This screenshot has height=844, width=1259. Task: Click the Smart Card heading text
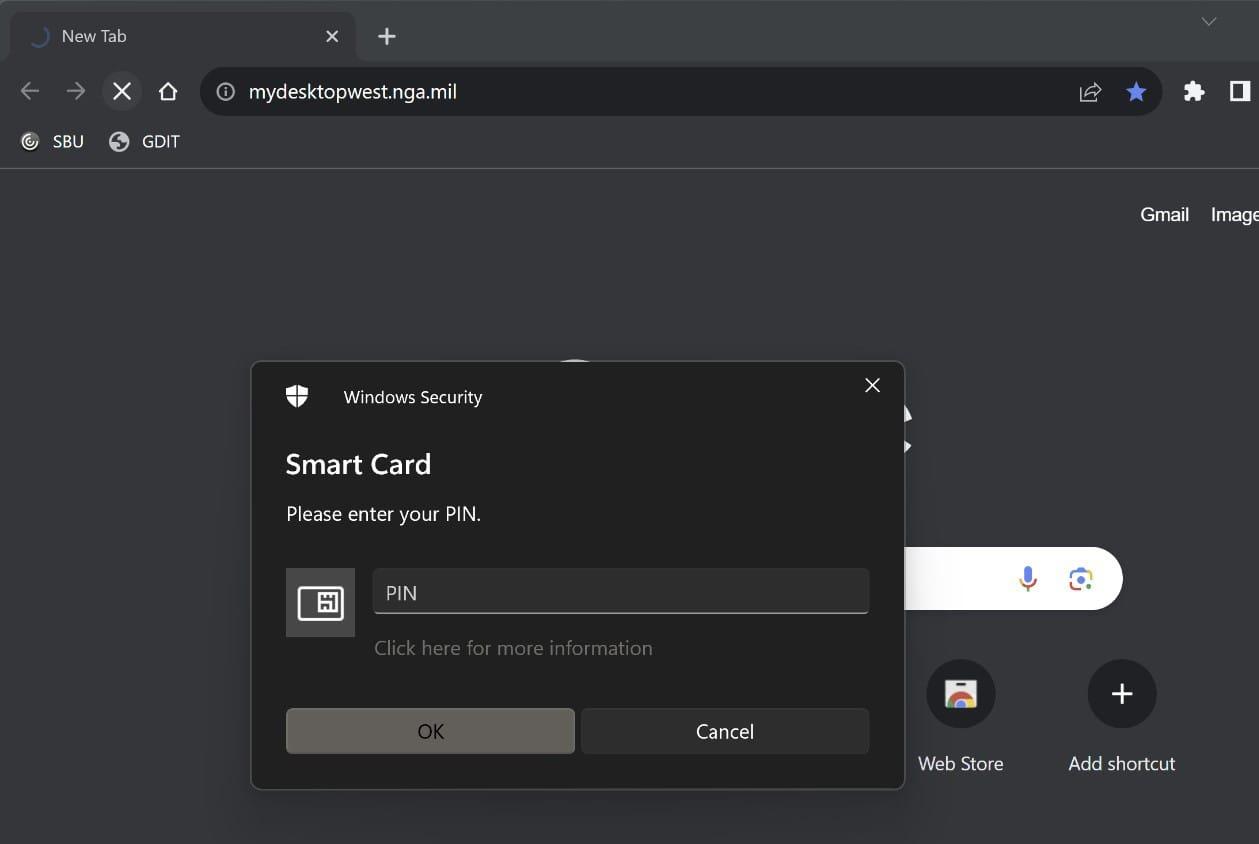[358, 464]
